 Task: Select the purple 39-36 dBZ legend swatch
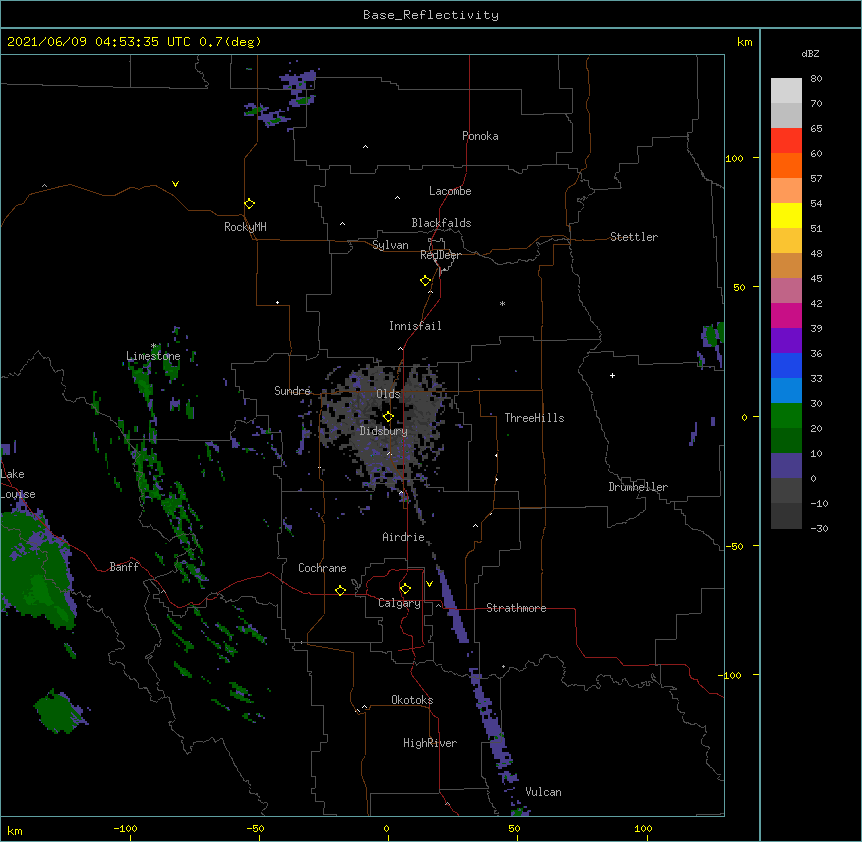tap(786, 340)
